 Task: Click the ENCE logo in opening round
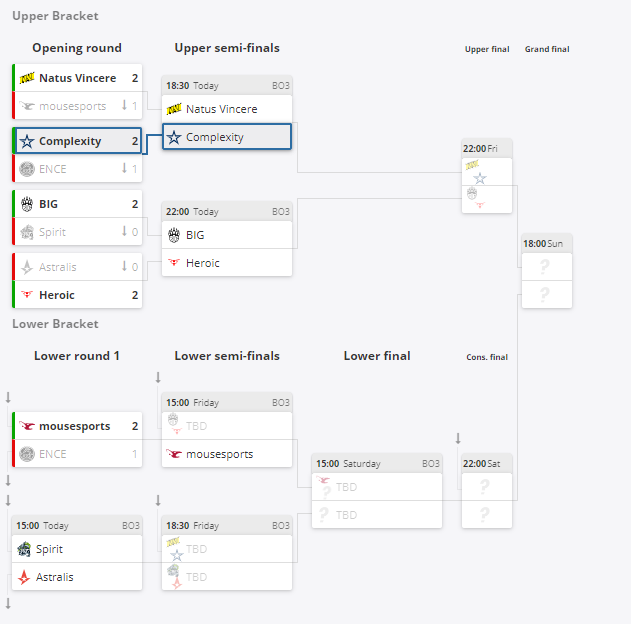click(x=27, y=169)
